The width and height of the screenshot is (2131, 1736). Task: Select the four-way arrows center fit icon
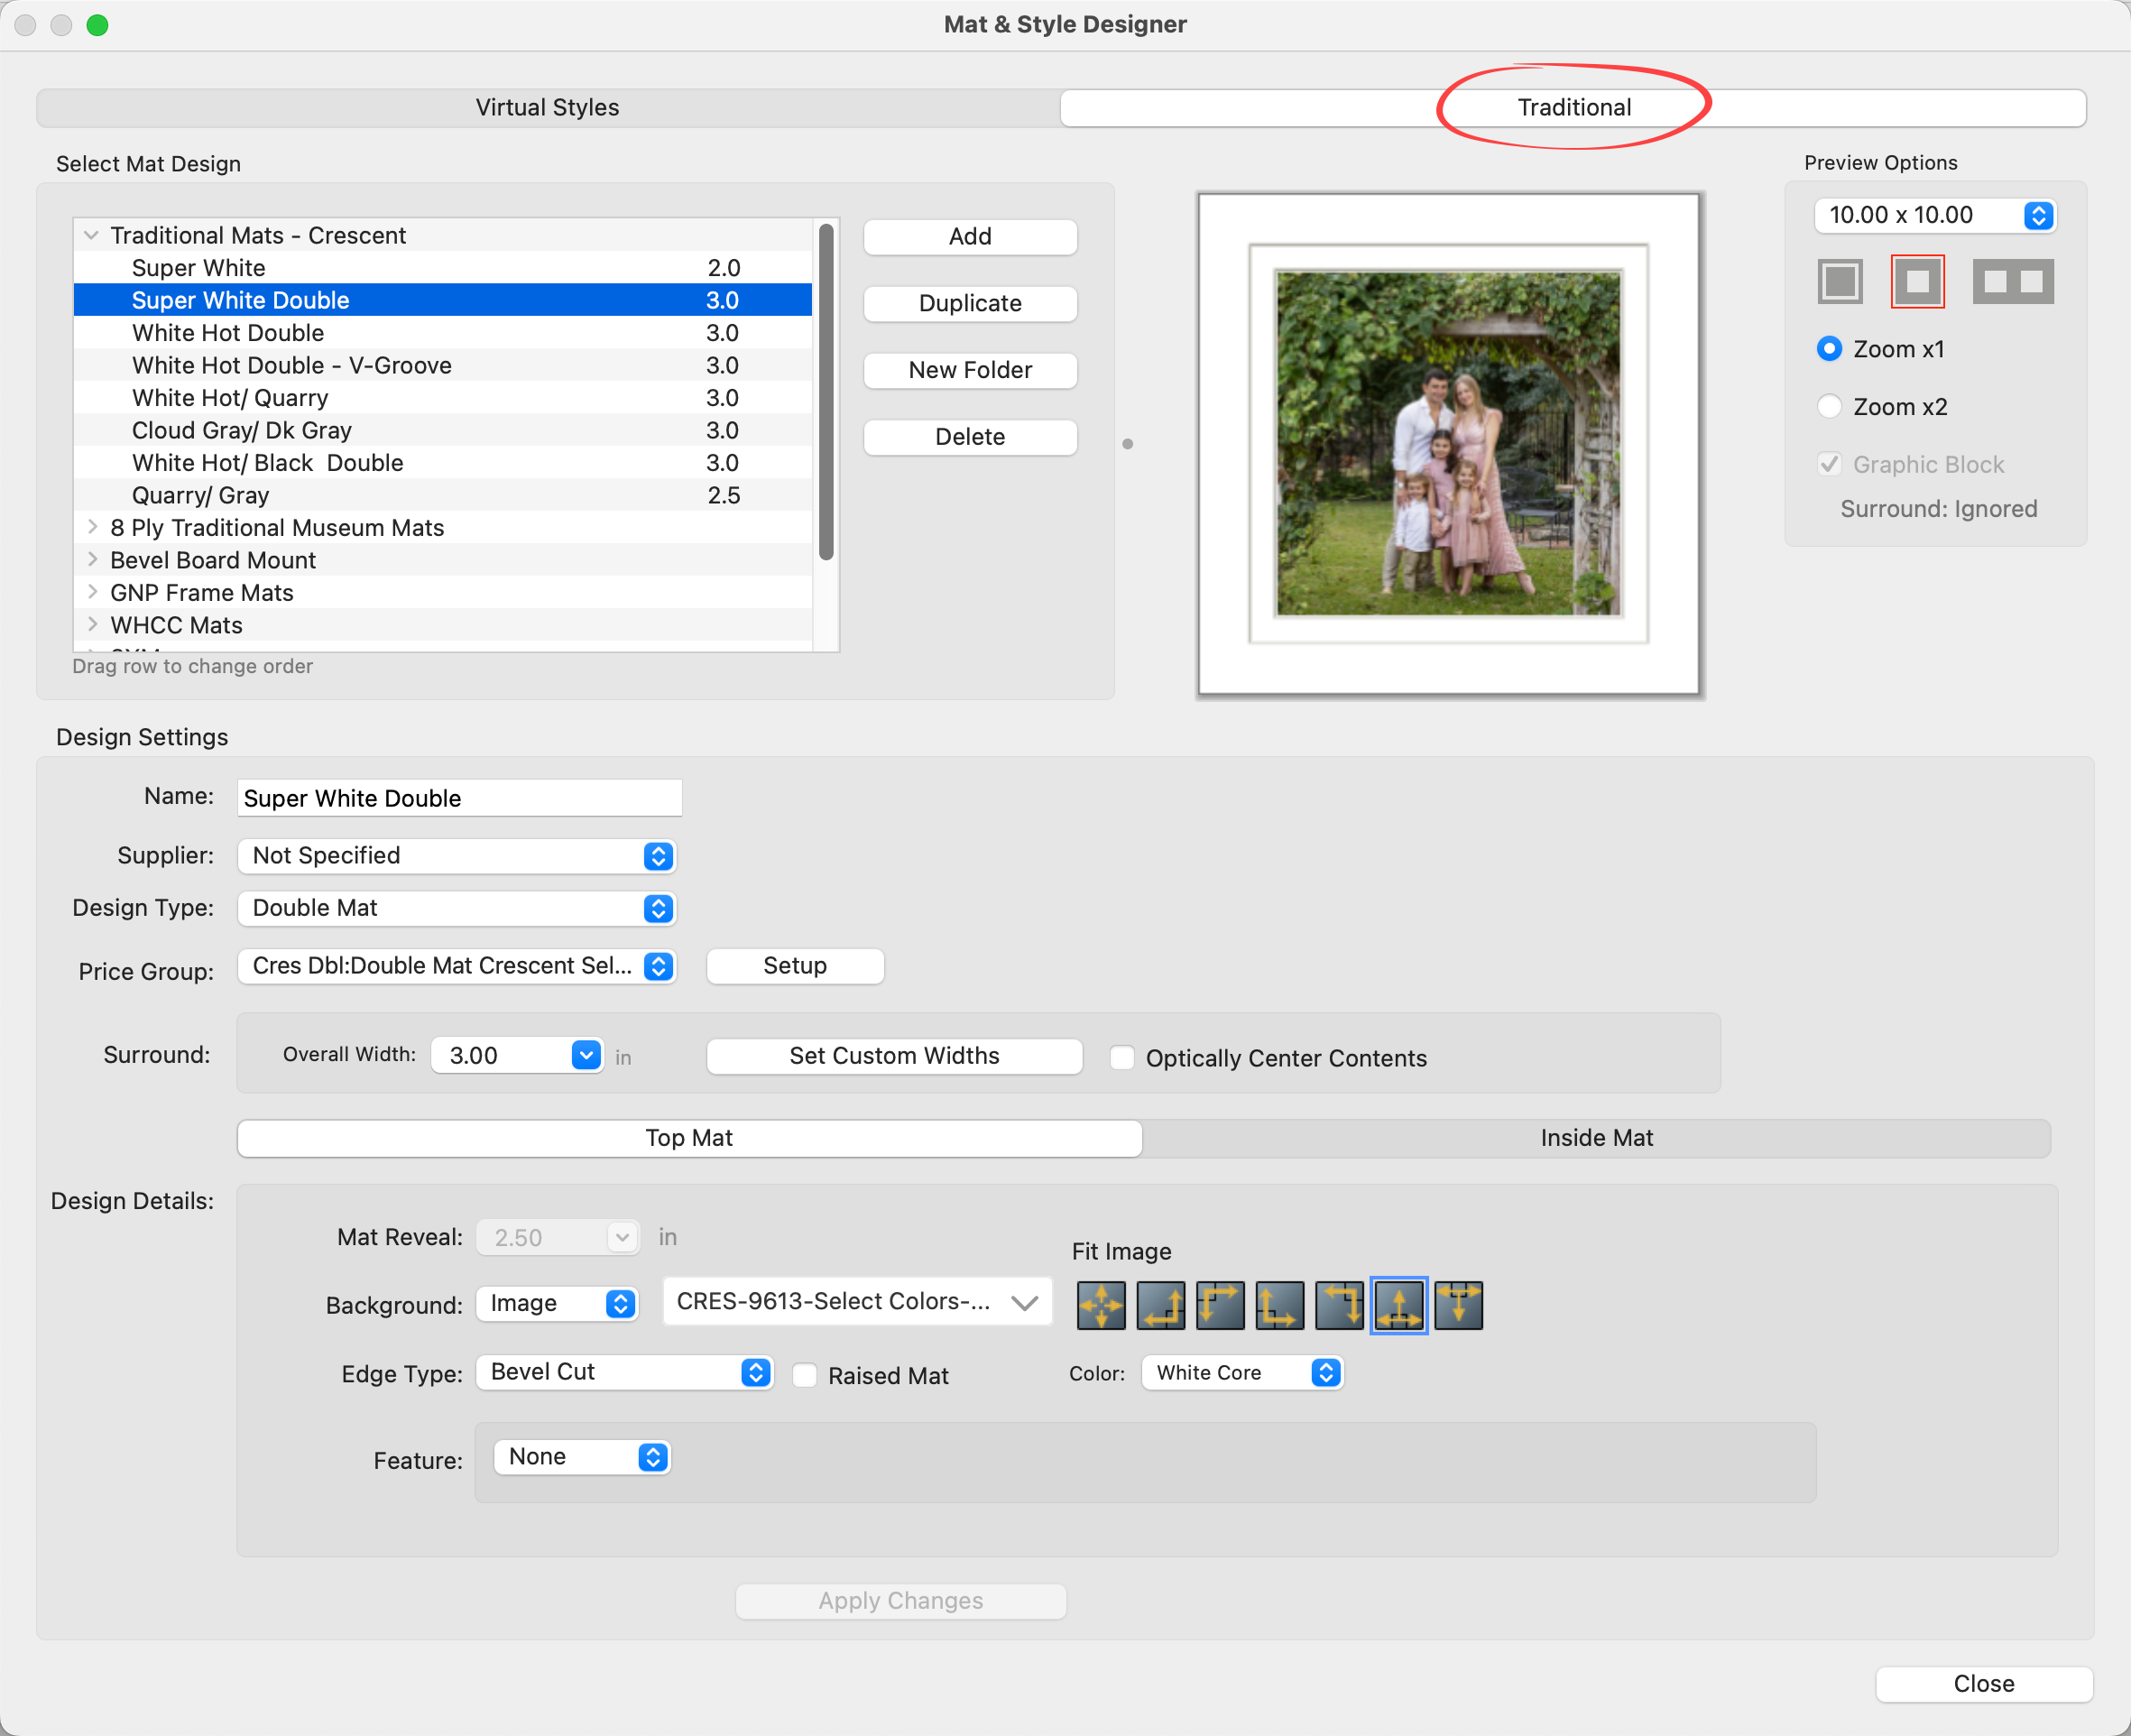coord(1100,1305)
